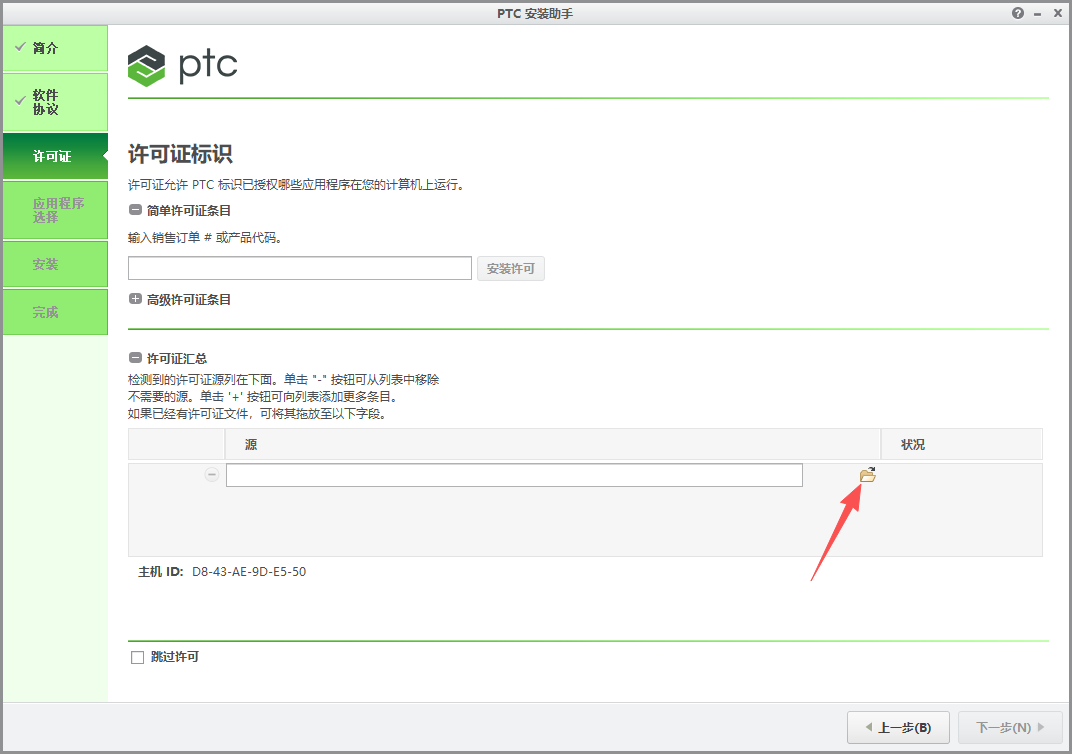Select the 完成 step in the sidebar
Screen dimensions: 1072x754
[x=55, y=311]
